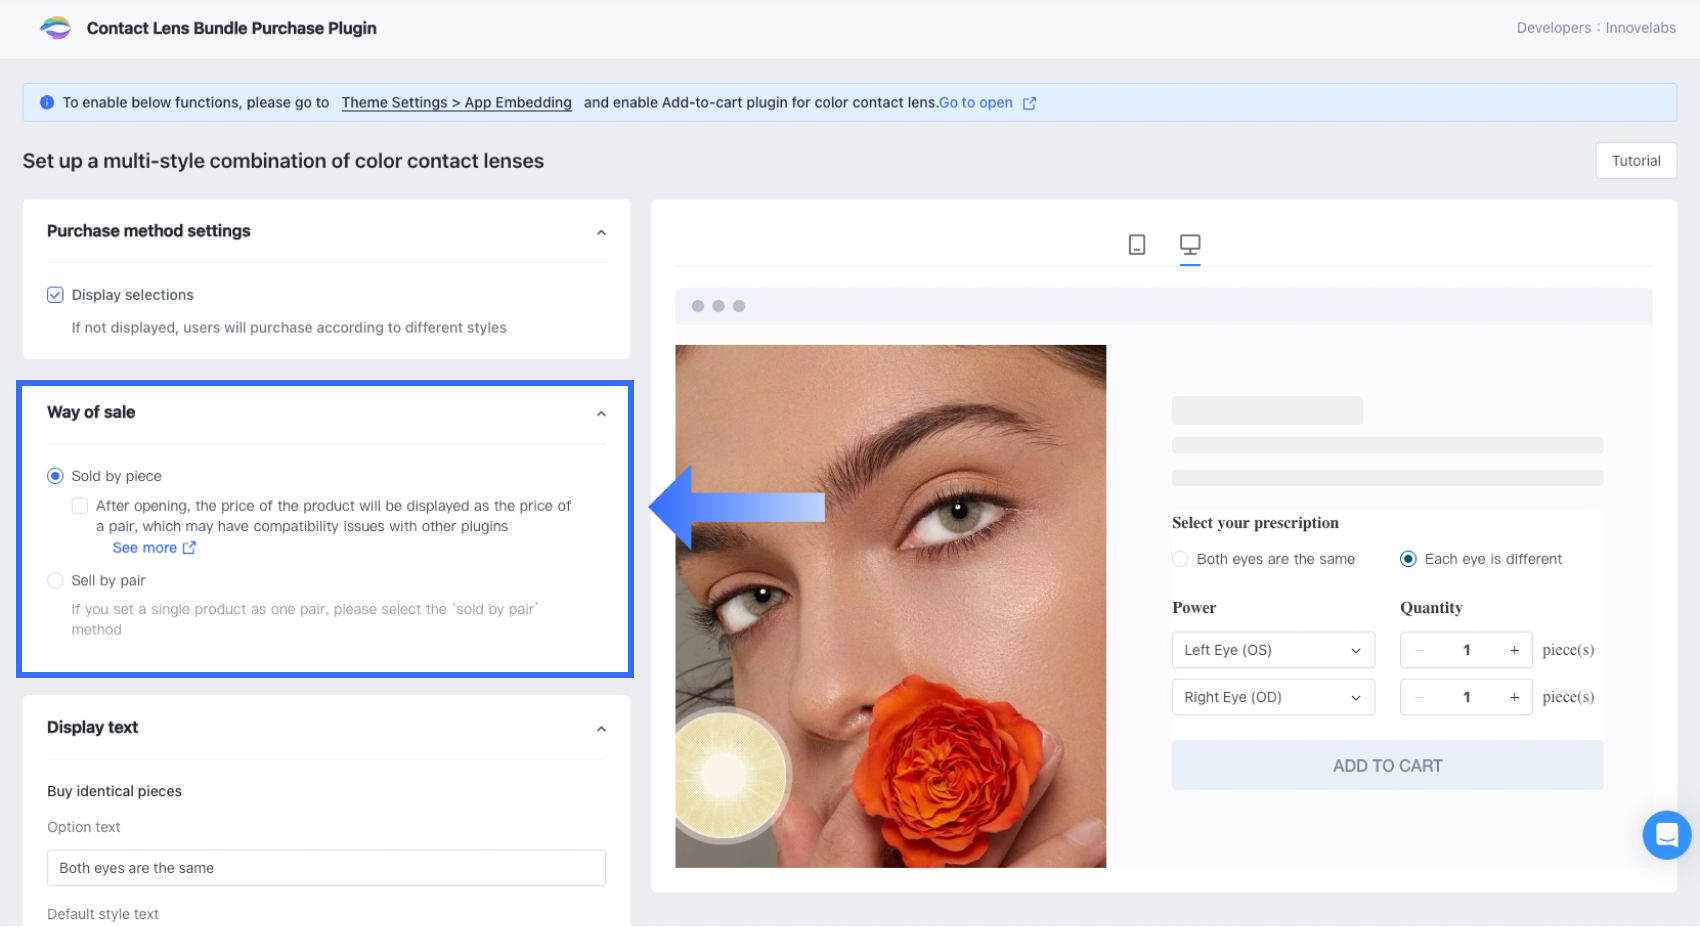Click the info icon in the banner
The width and height of the screenshot is (1700, 927).
tap(47, 103)
